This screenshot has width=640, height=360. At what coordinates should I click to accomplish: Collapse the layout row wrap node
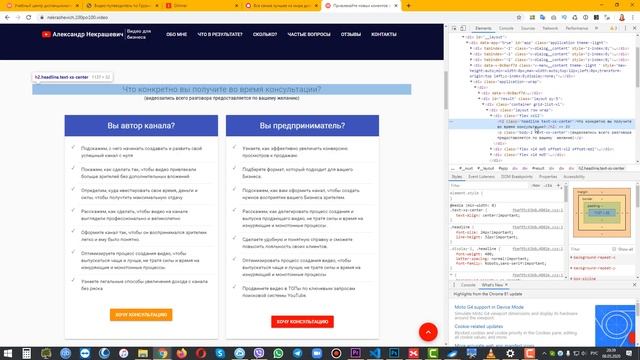click(x=487, y=110)
